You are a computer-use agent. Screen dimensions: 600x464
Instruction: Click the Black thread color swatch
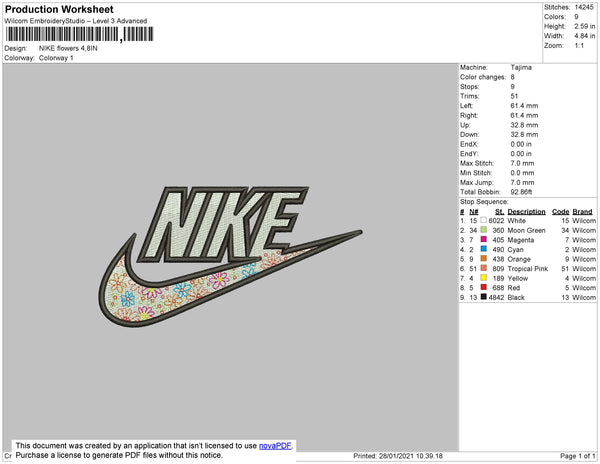point(484,297)
